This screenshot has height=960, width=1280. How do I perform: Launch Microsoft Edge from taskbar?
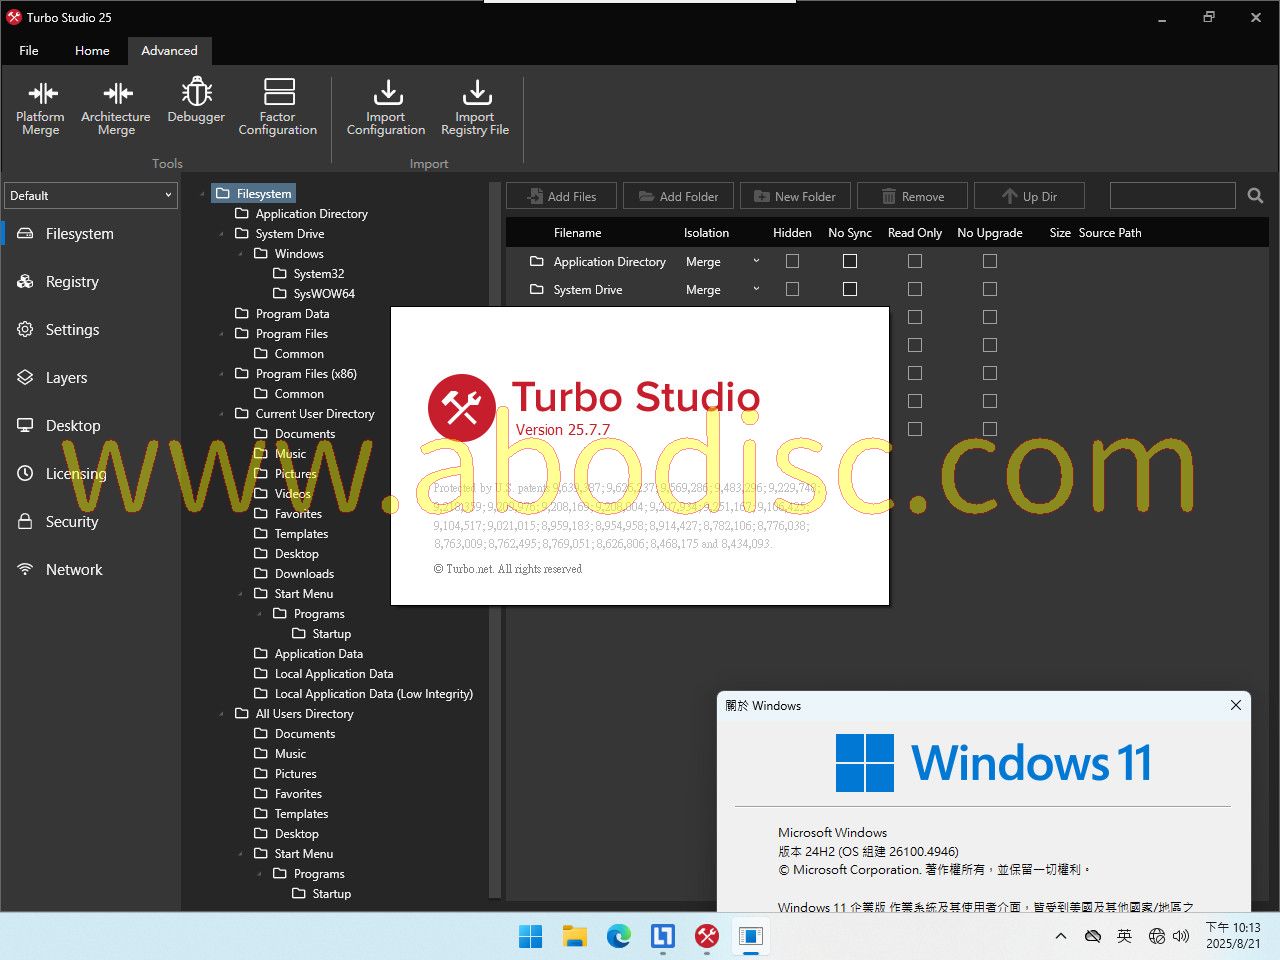(619, 936)
